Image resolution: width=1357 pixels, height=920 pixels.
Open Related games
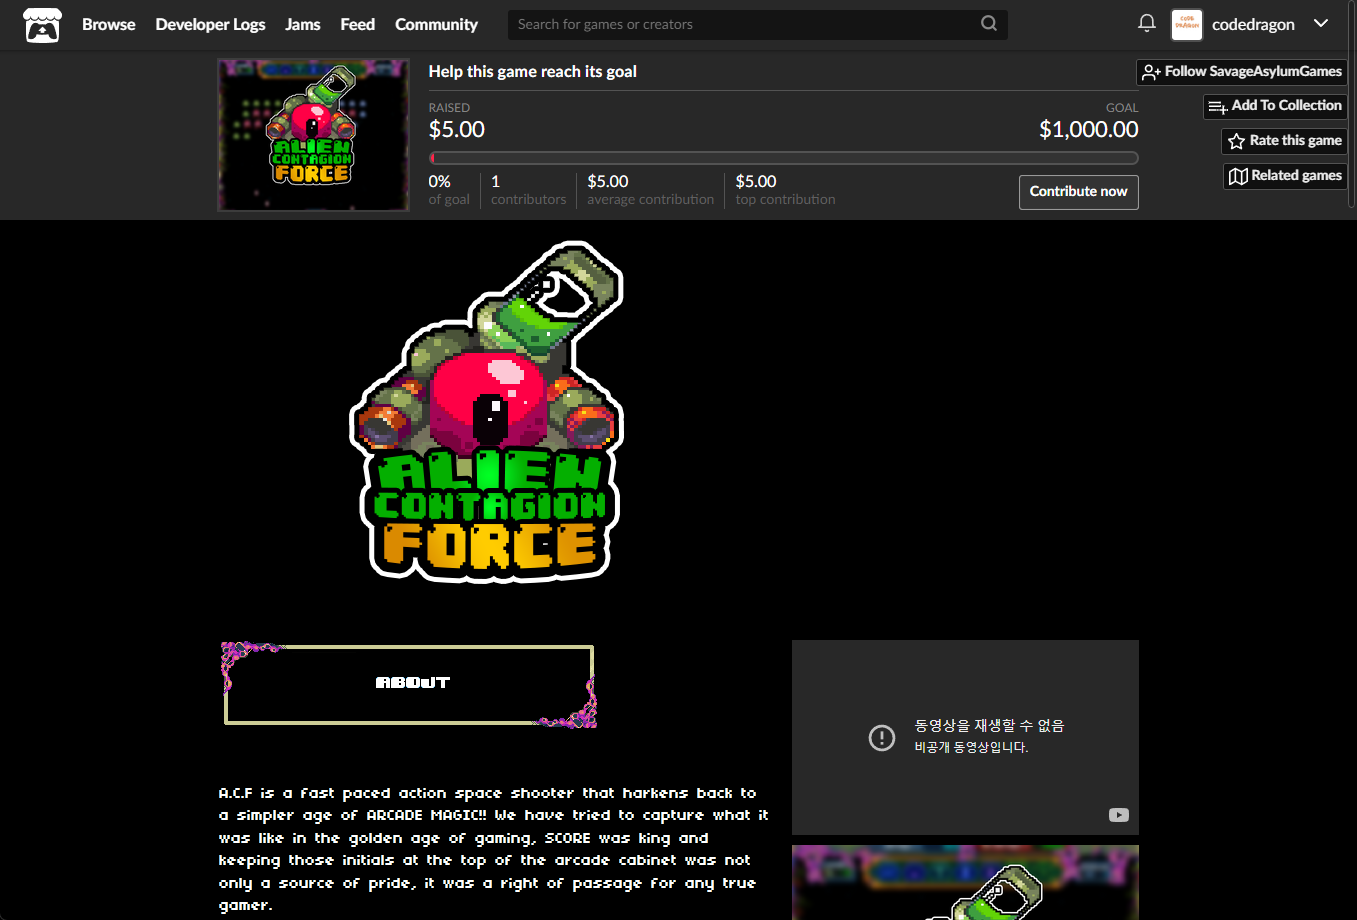pyautogui.click(x=1285, y=176)
